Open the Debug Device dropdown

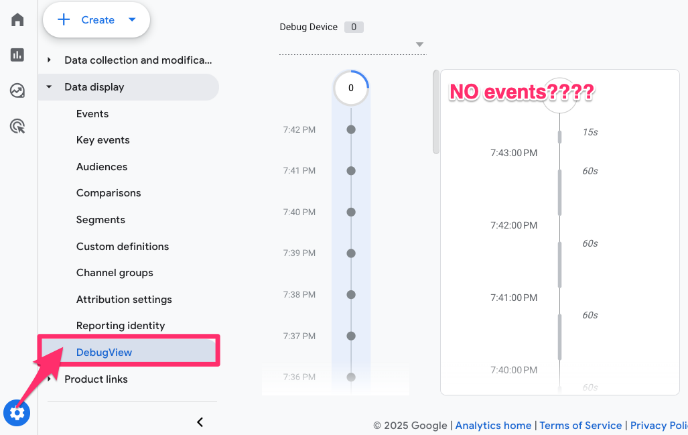pos(353,44)
